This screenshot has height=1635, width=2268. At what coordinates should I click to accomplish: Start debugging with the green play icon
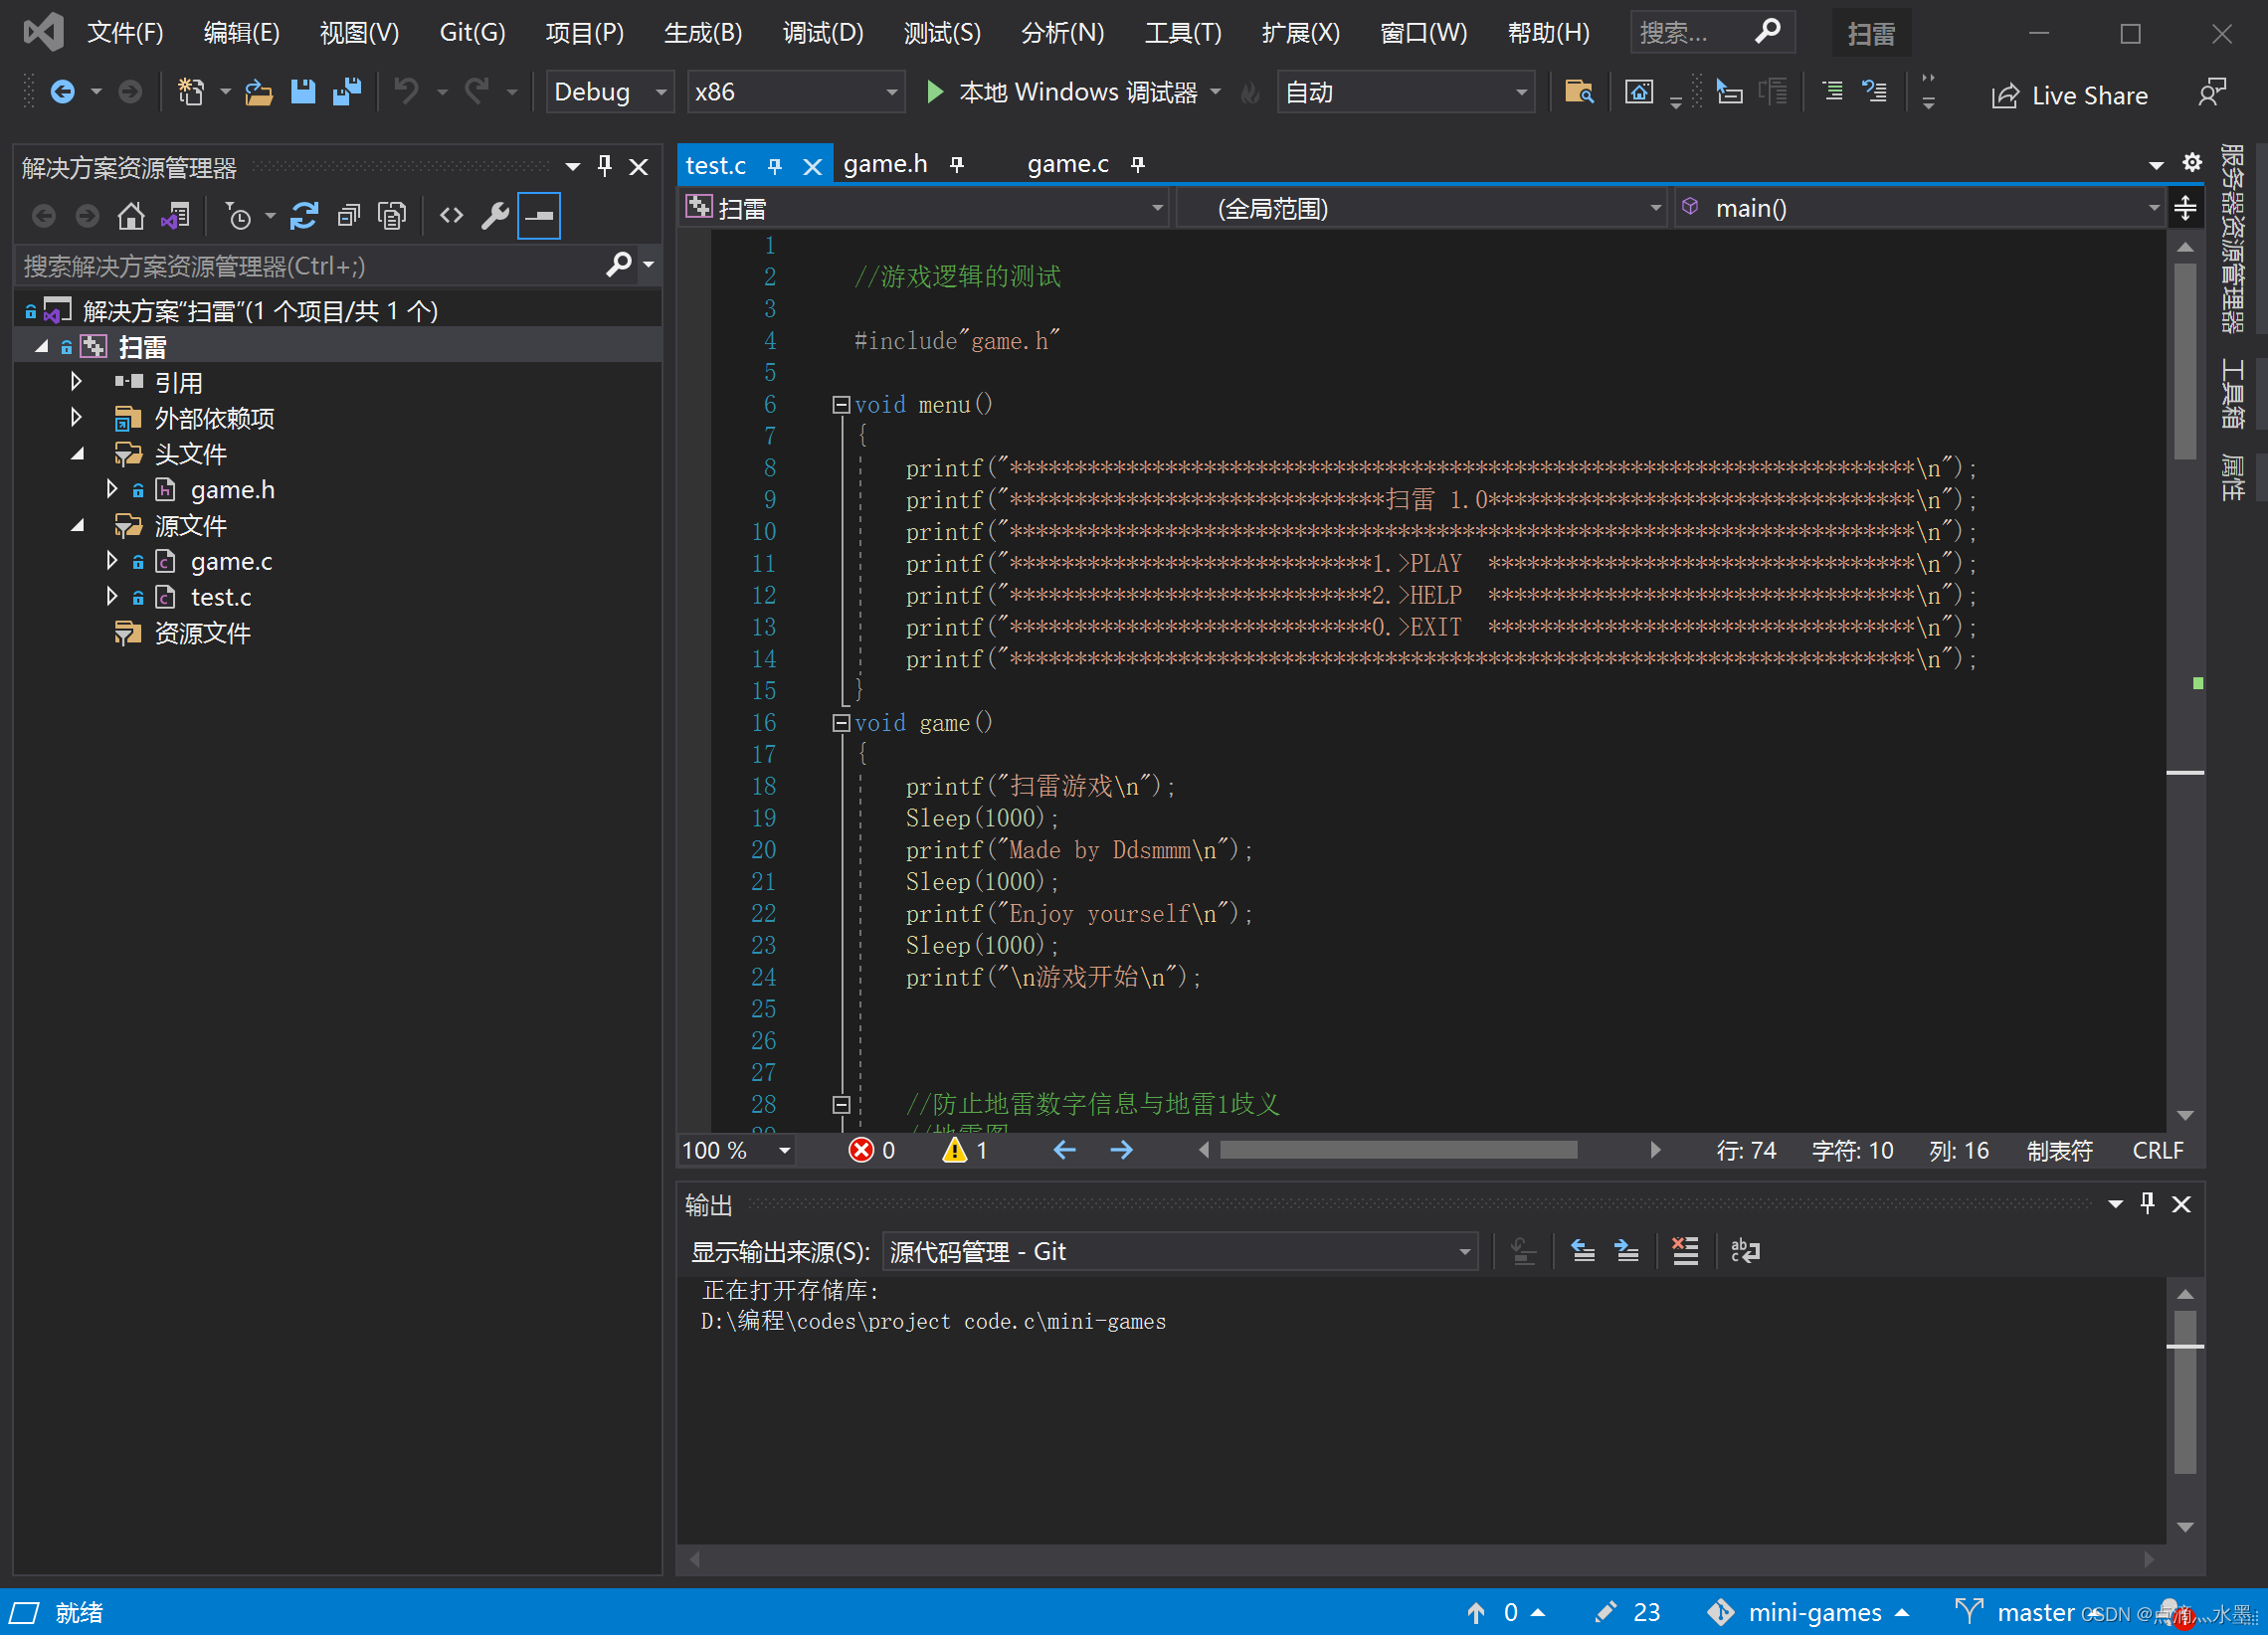[935, 92]
